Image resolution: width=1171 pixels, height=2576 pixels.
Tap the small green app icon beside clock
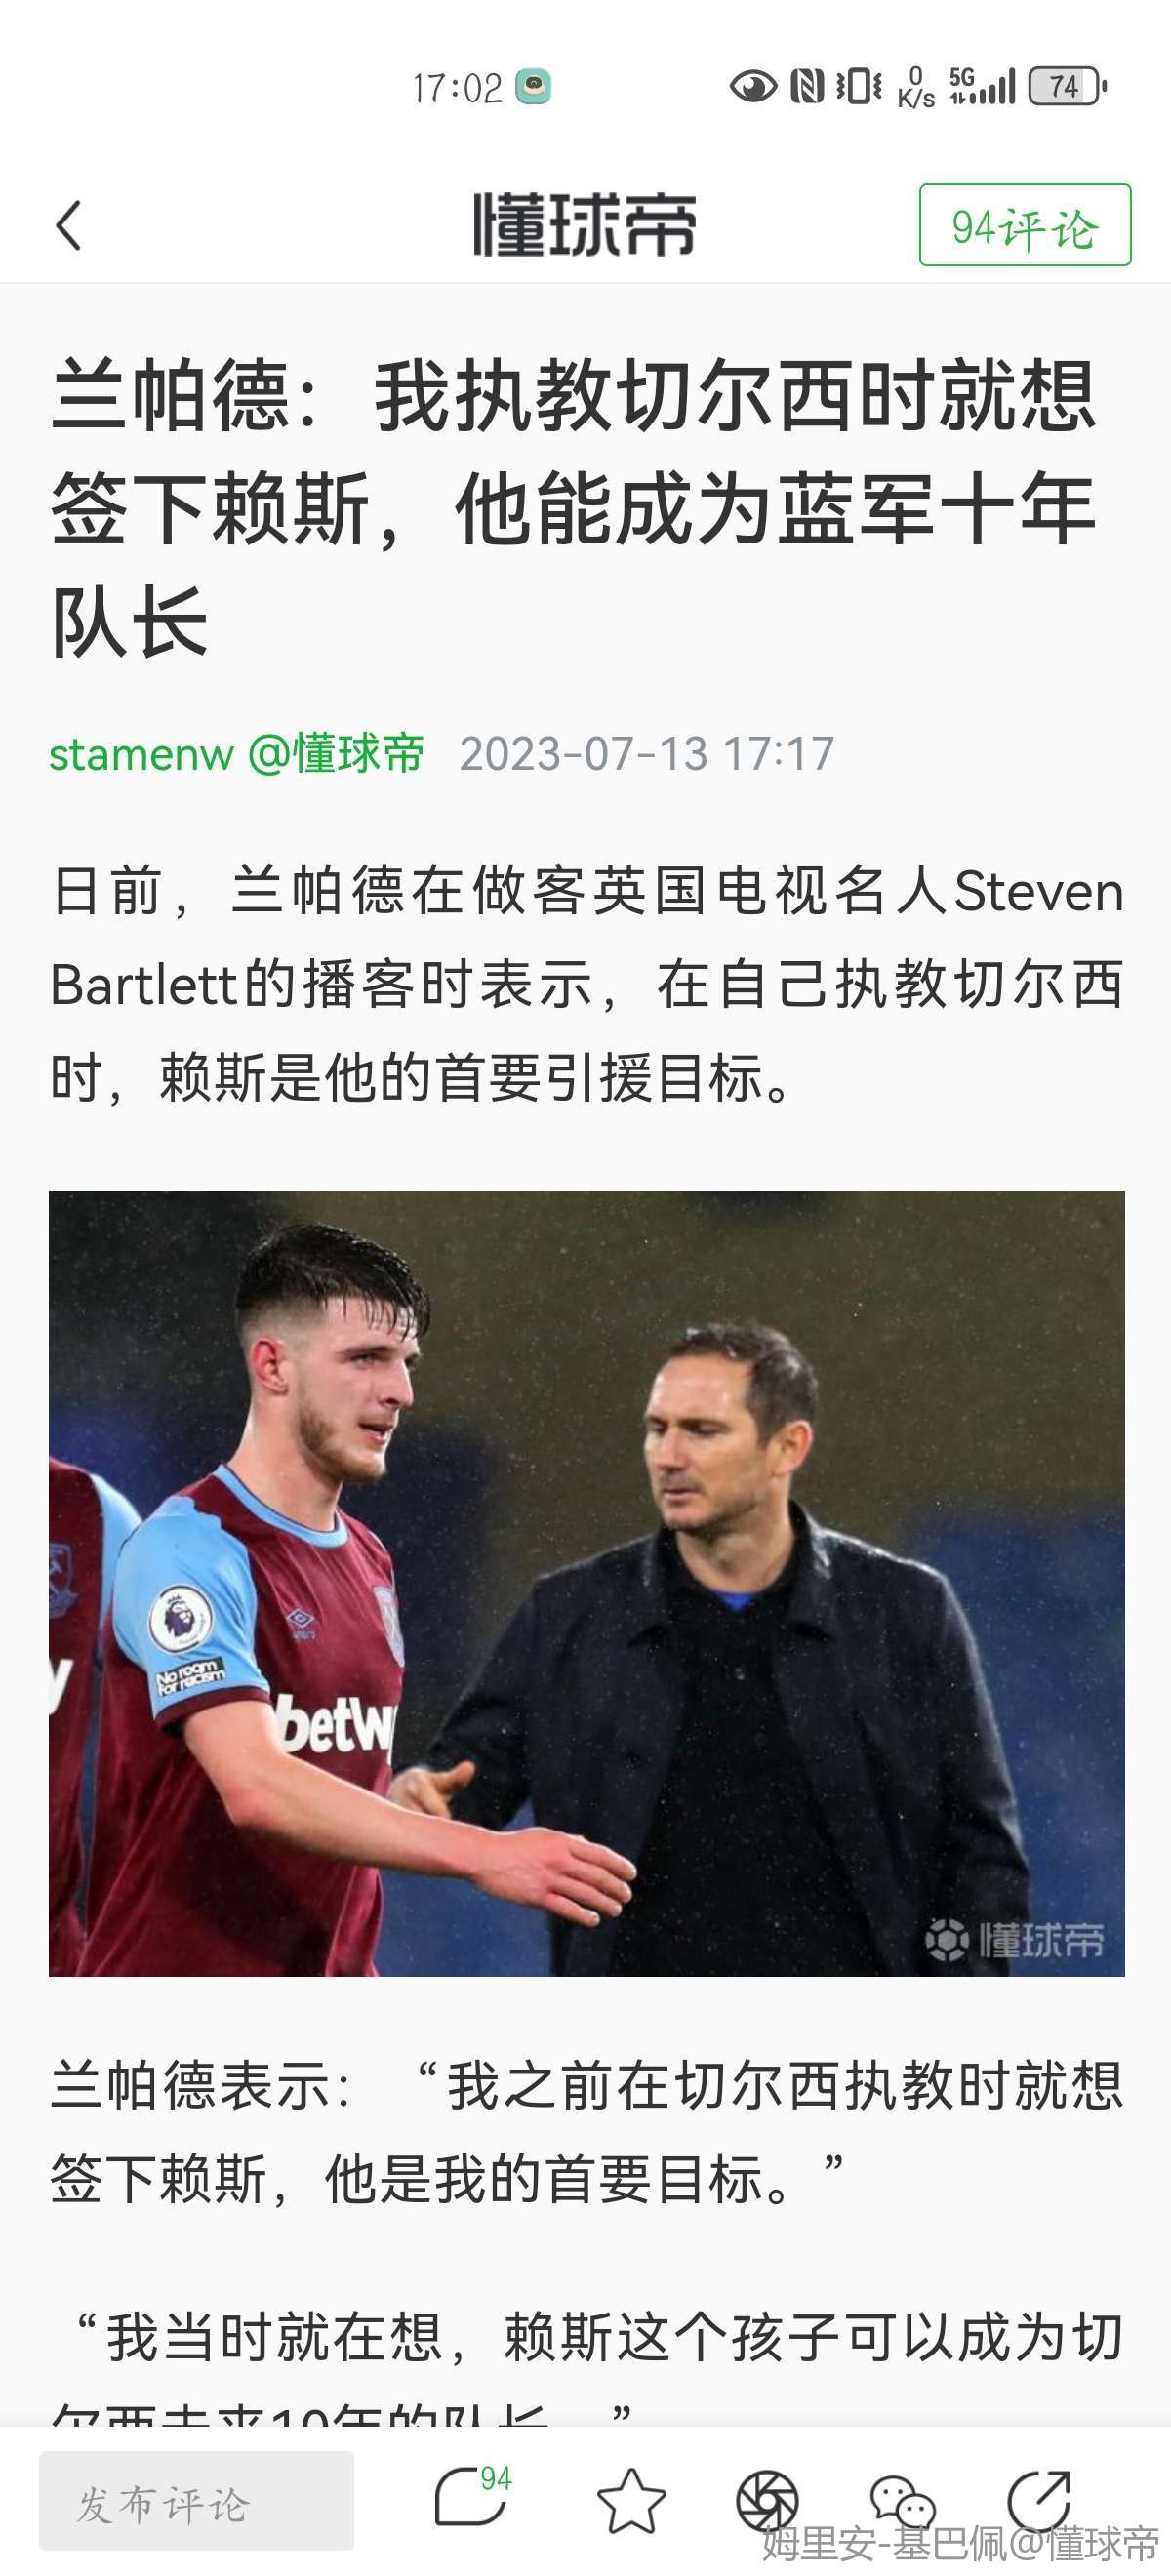click(x=533, y=87)
